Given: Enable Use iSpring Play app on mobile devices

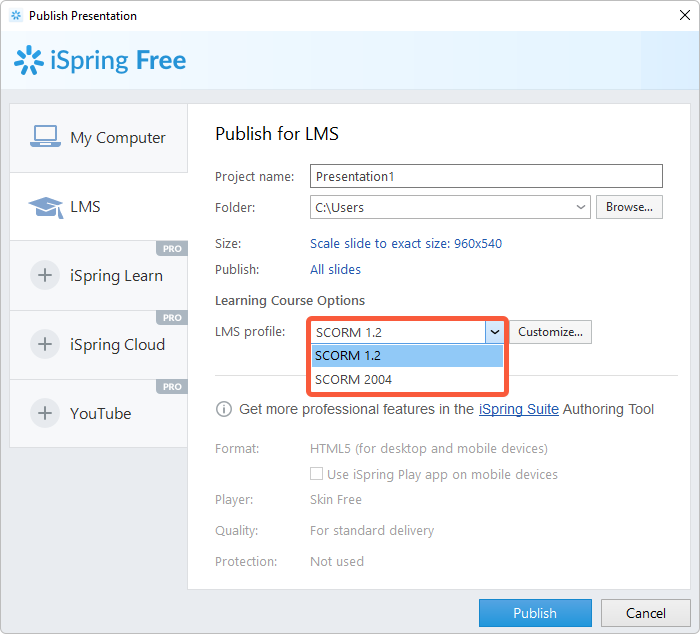Looking at the screenshot, I should [317, 474].
